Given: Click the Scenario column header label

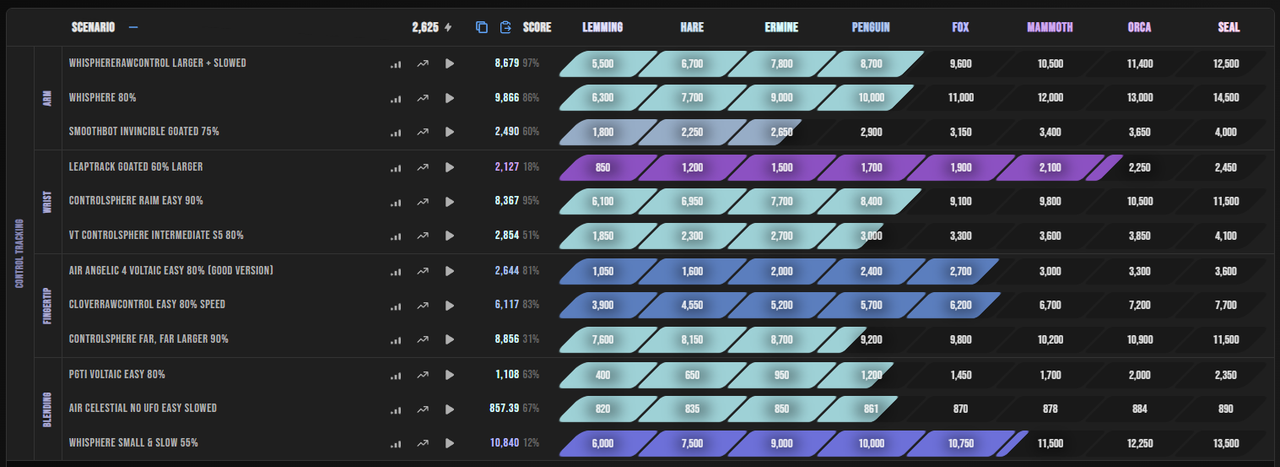Looking at the screenshot, I should click(x=93, y=27).
